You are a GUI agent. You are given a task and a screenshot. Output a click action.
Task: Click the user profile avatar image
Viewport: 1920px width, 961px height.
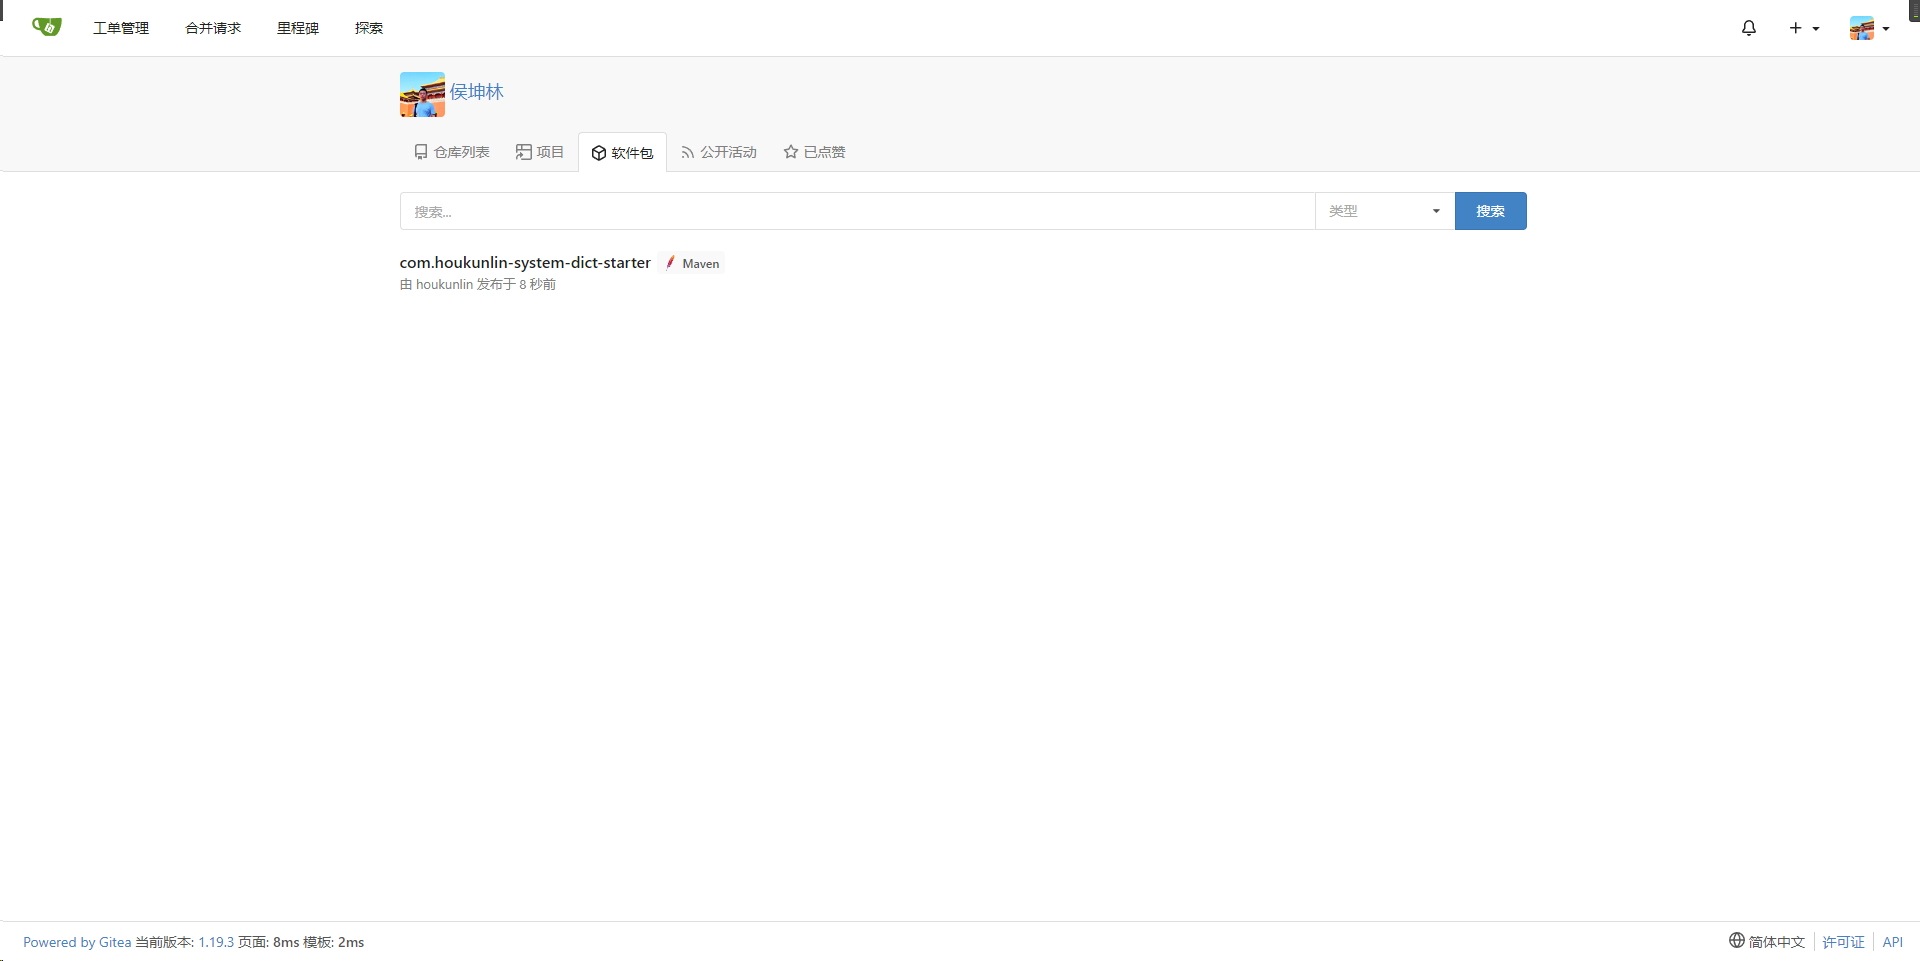(422, 94)
